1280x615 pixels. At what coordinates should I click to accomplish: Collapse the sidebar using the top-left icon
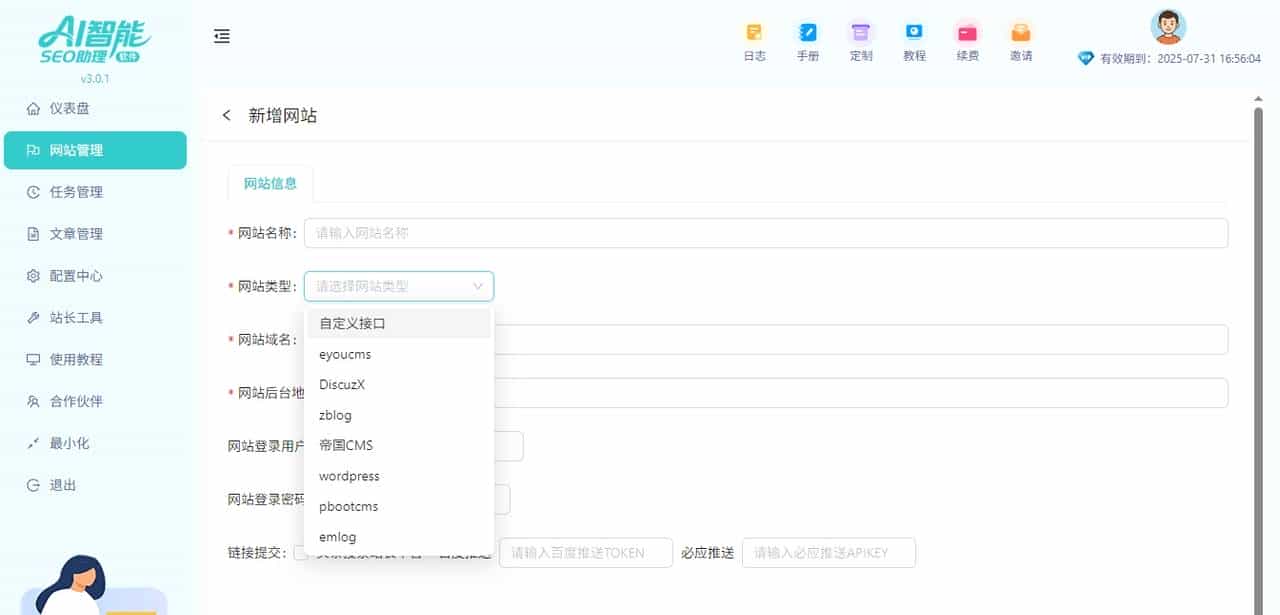[x=221, y=36]
